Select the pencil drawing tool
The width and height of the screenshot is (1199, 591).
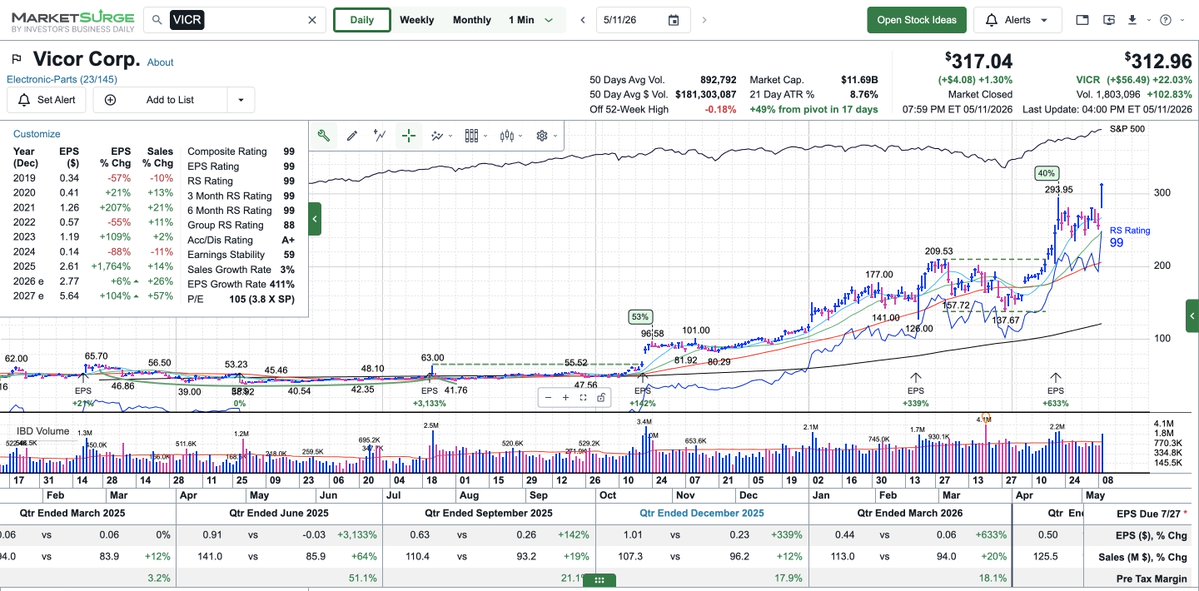pyautogui.click(x=352, y=136)
